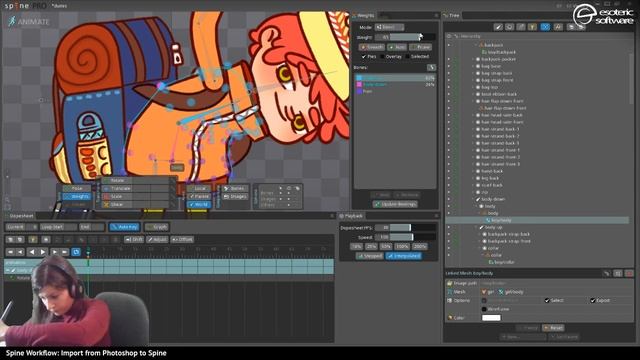The width and height of the screenshot is (640, 360).
Task: Switch to the Dopesheet tab
Action: tap(20, 216)
